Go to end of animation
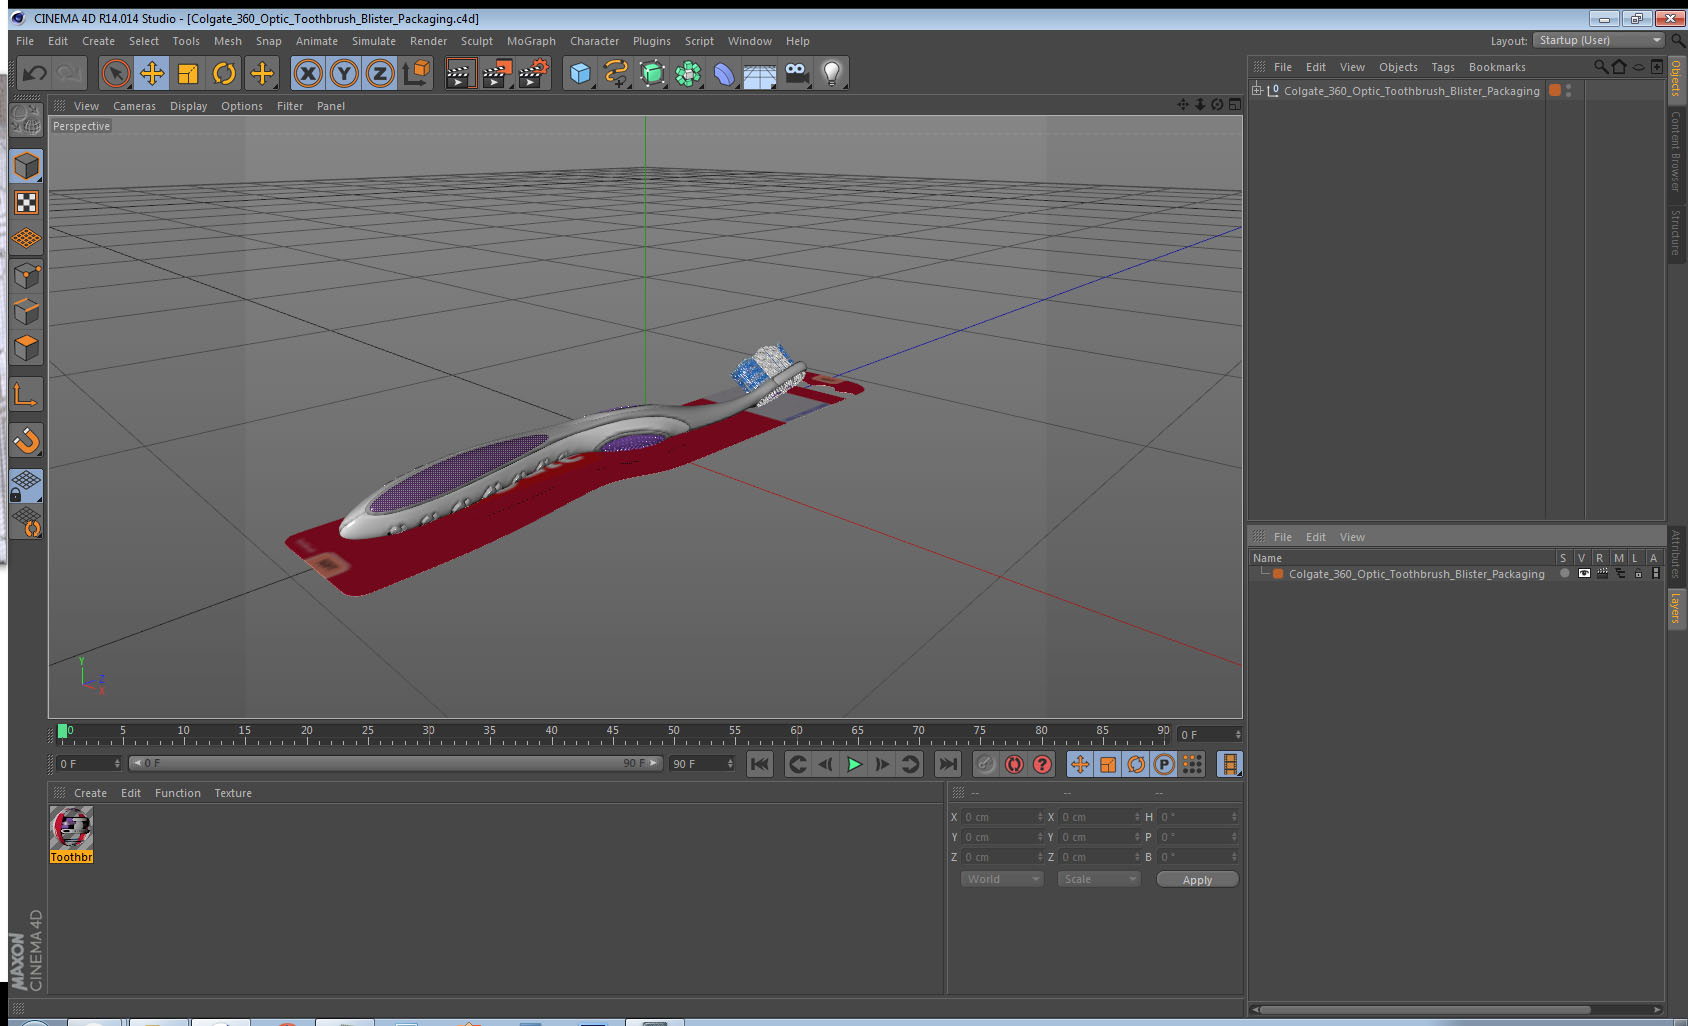 (x=947, y=764)
